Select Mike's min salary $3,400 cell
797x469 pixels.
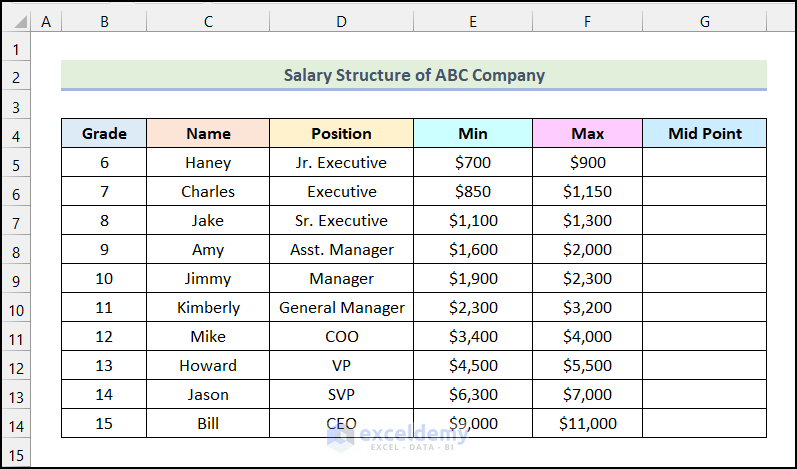(x=473, y=337)
